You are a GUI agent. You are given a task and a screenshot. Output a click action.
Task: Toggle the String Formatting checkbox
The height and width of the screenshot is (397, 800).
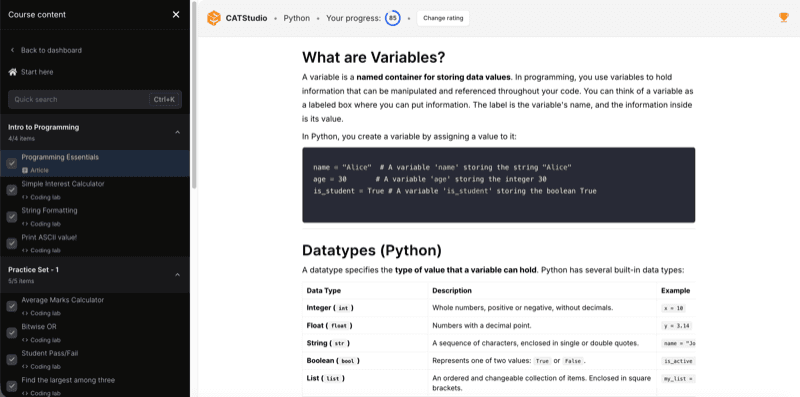tap(12, 217)
